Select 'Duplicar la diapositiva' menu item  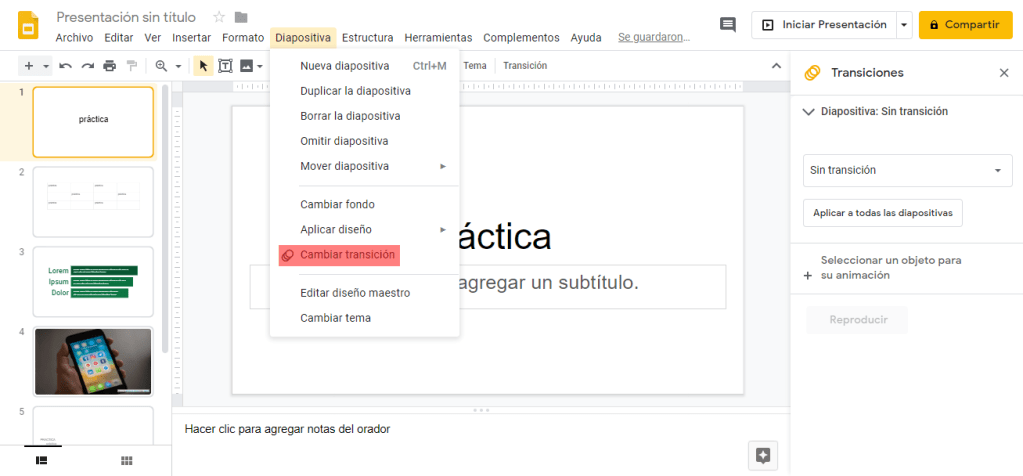[x=355, y=91]
